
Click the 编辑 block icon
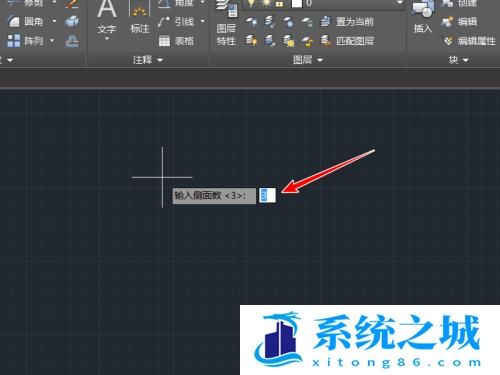pyautogui.click(x=447, y=22)
